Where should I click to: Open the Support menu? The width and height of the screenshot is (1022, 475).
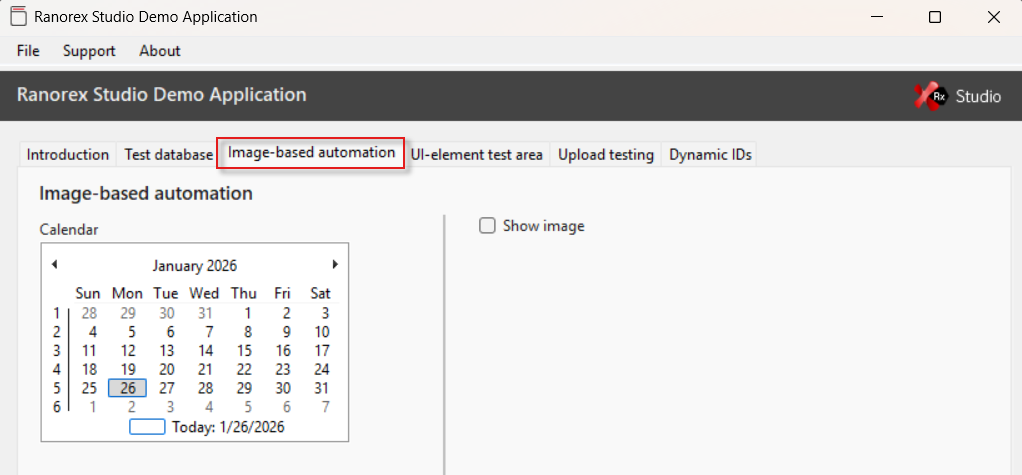[x=89, y=51]
